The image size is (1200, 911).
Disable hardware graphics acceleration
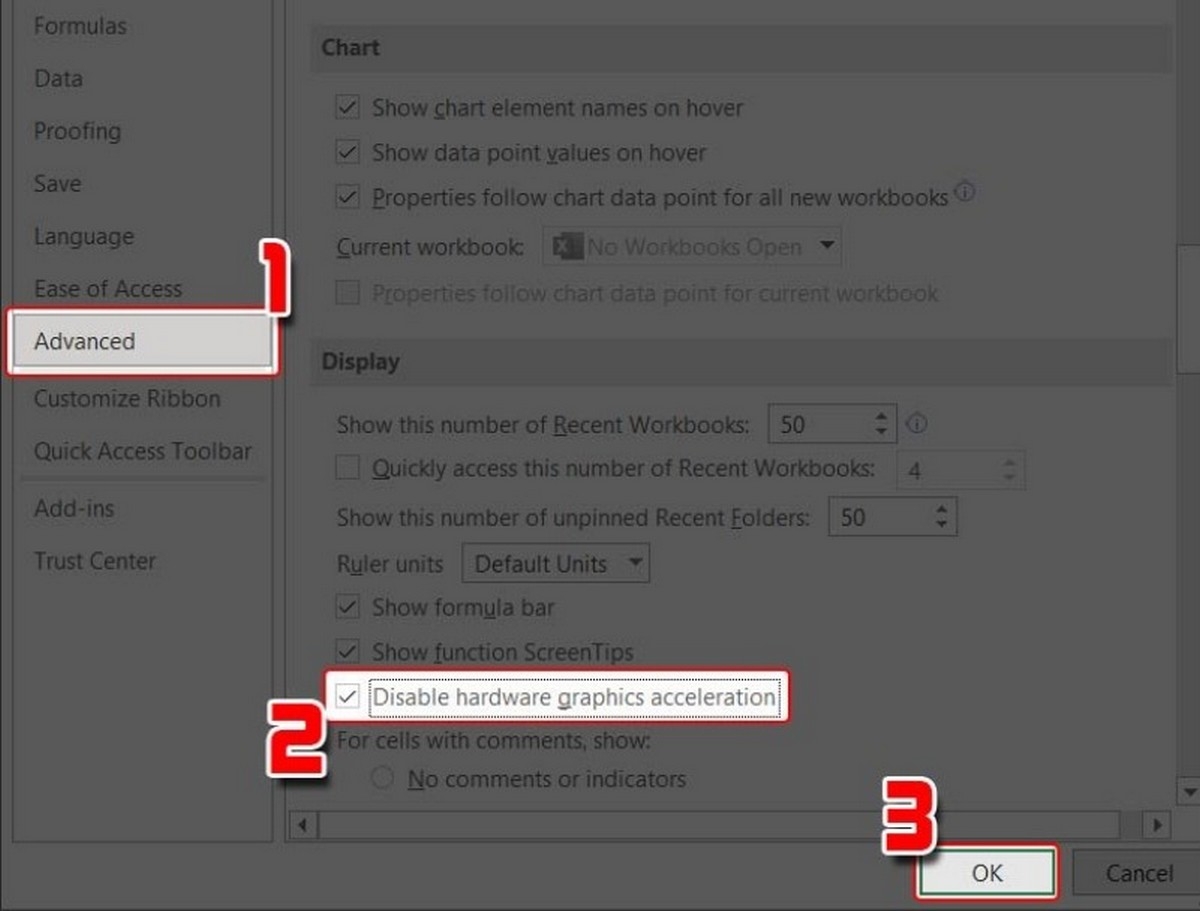(347, 696)
